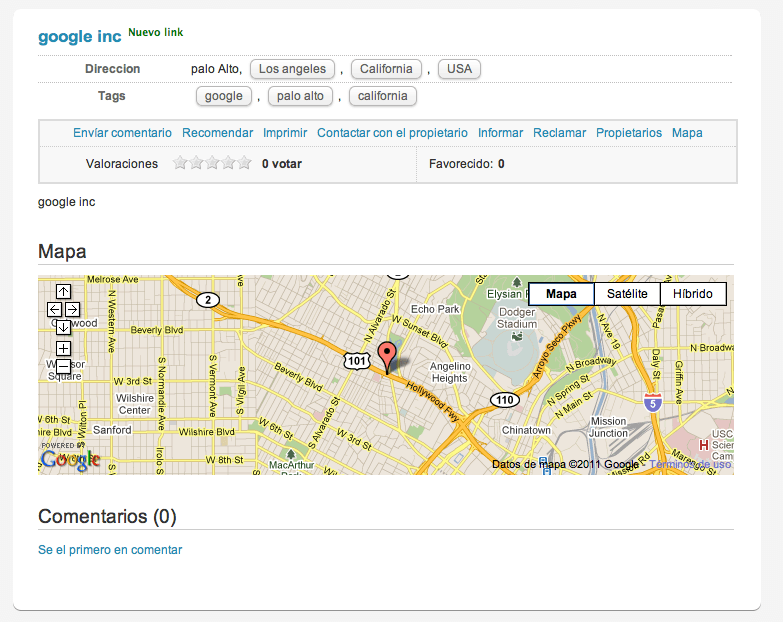Click the Route 2 shield on map
This screenshot has height=622, width=783.
(x=208, y=300)
